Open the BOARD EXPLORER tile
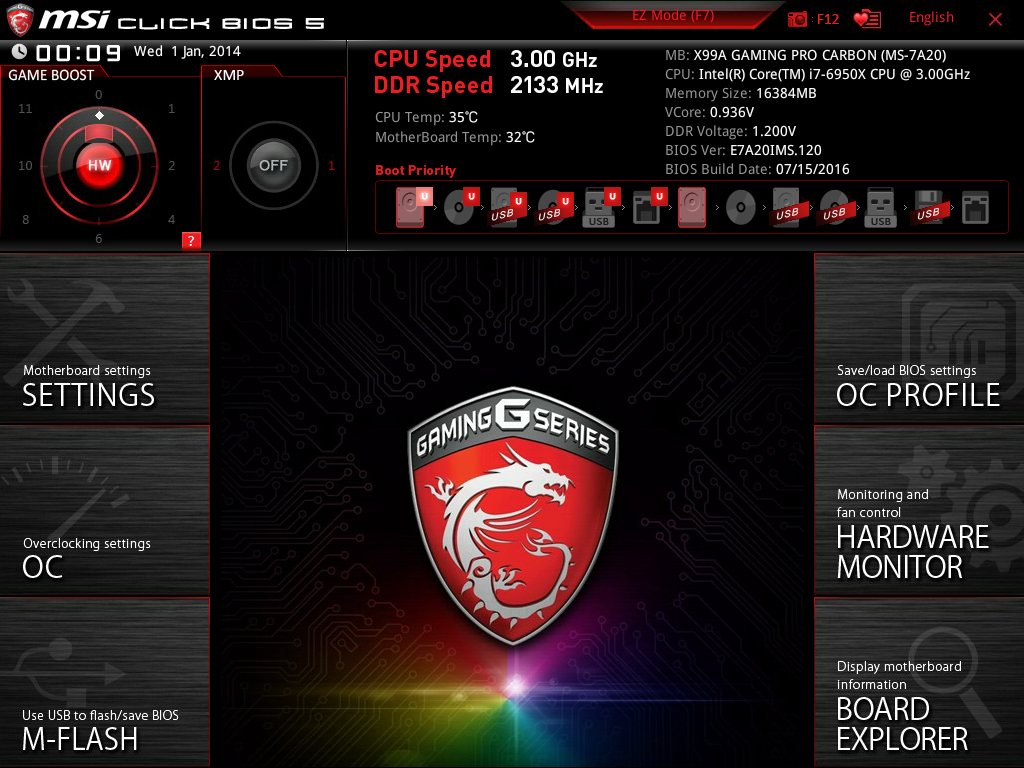 [x=919, y=682]
